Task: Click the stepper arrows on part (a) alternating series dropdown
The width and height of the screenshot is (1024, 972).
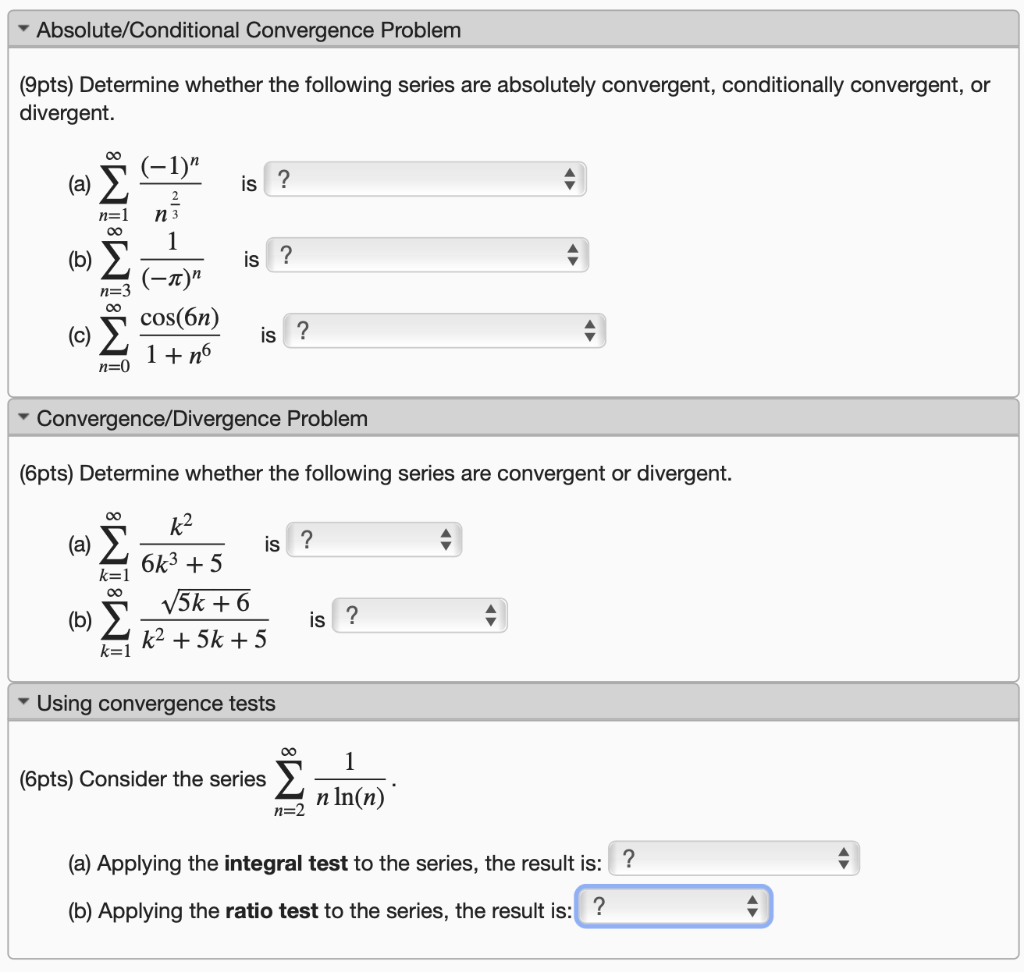Action: (570, 178)
